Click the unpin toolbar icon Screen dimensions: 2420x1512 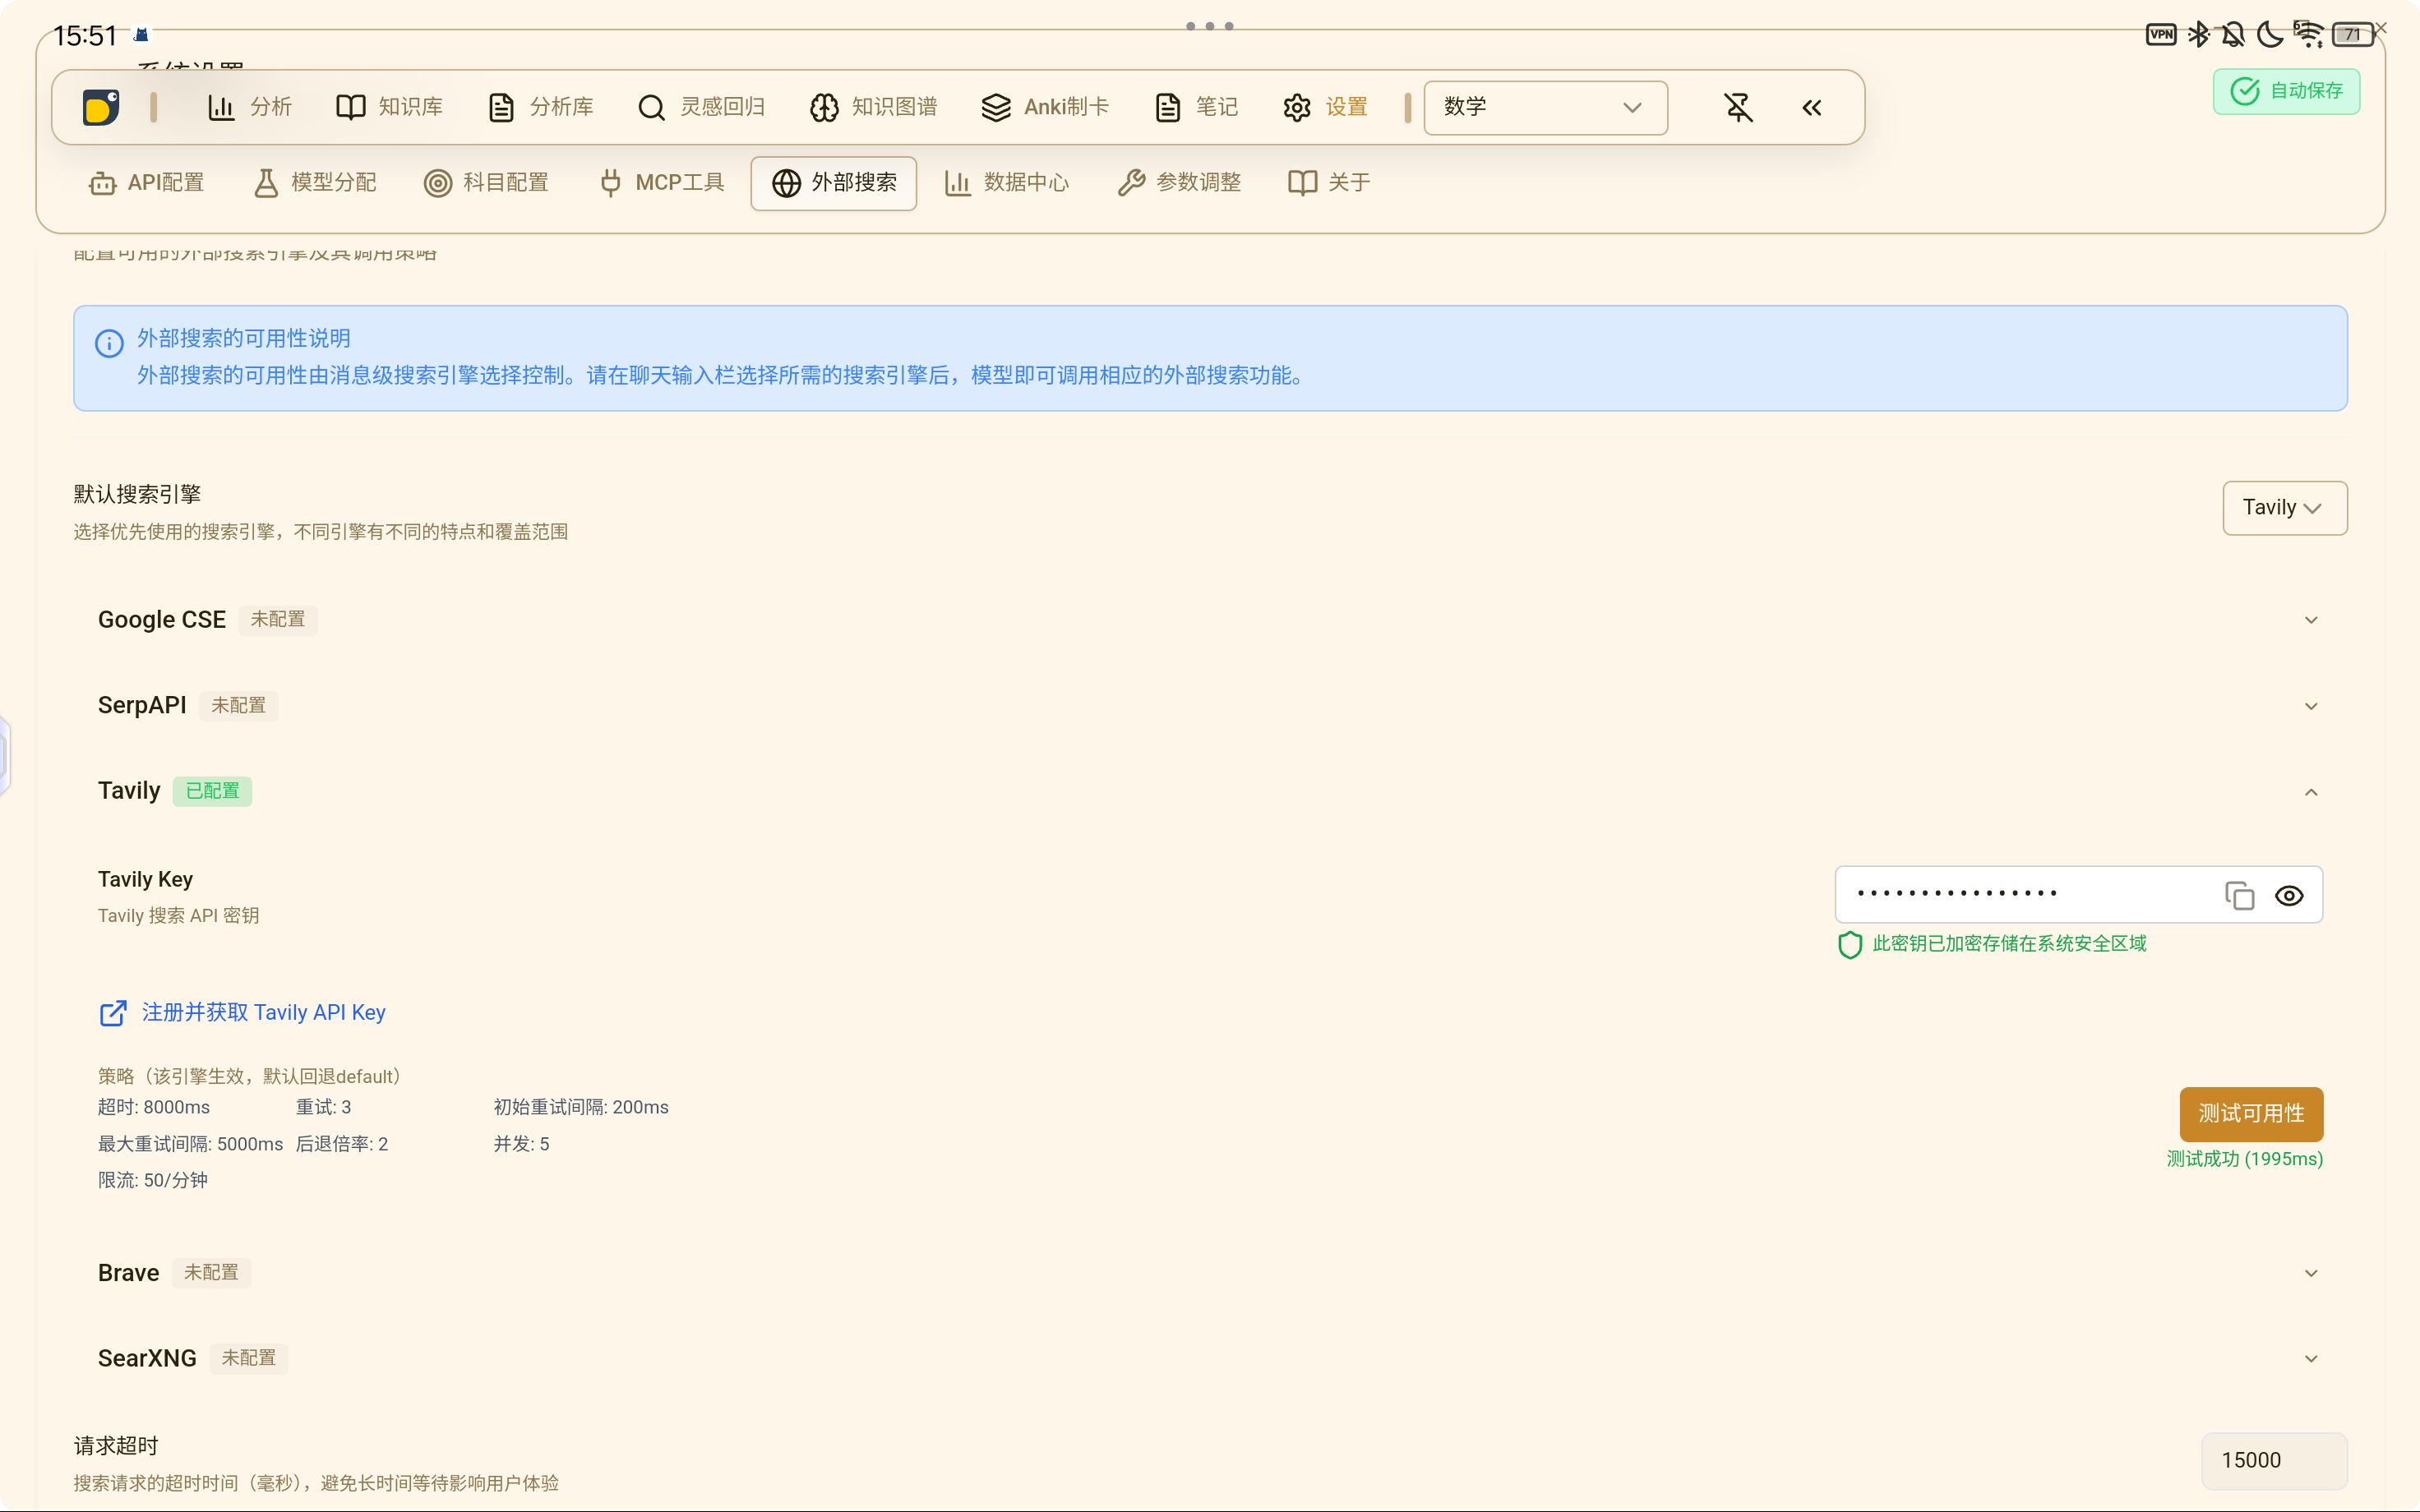(1738, 107)
